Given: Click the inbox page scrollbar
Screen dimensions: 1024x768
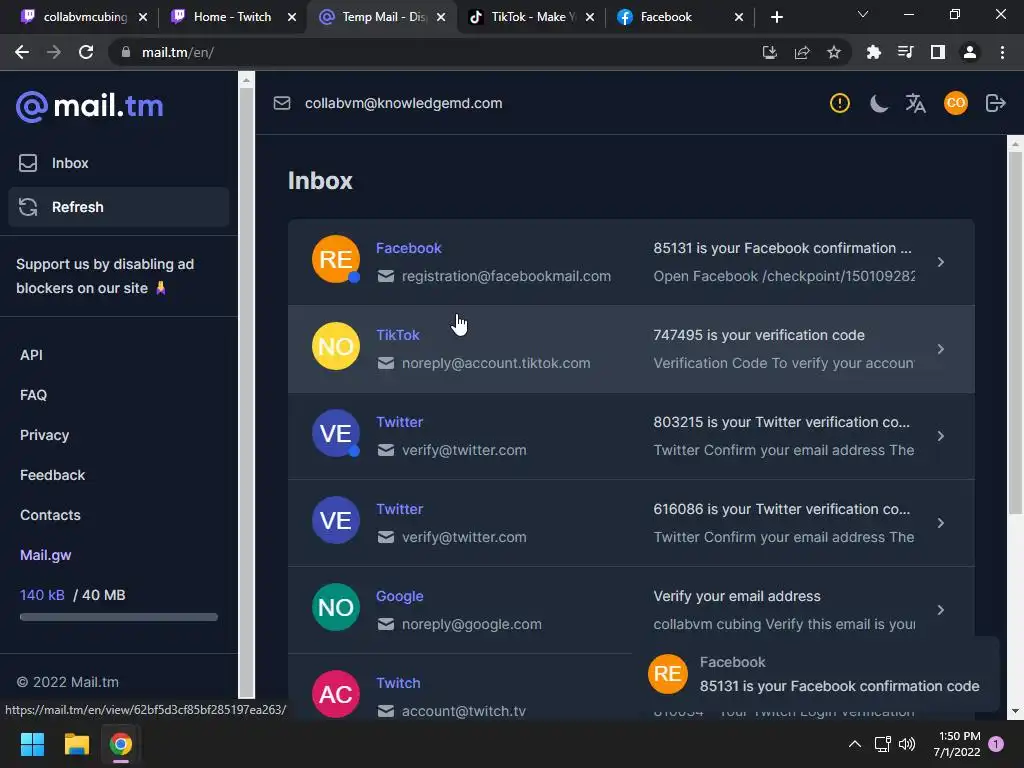Looking at the screenshot, I should pos(1015,332).
